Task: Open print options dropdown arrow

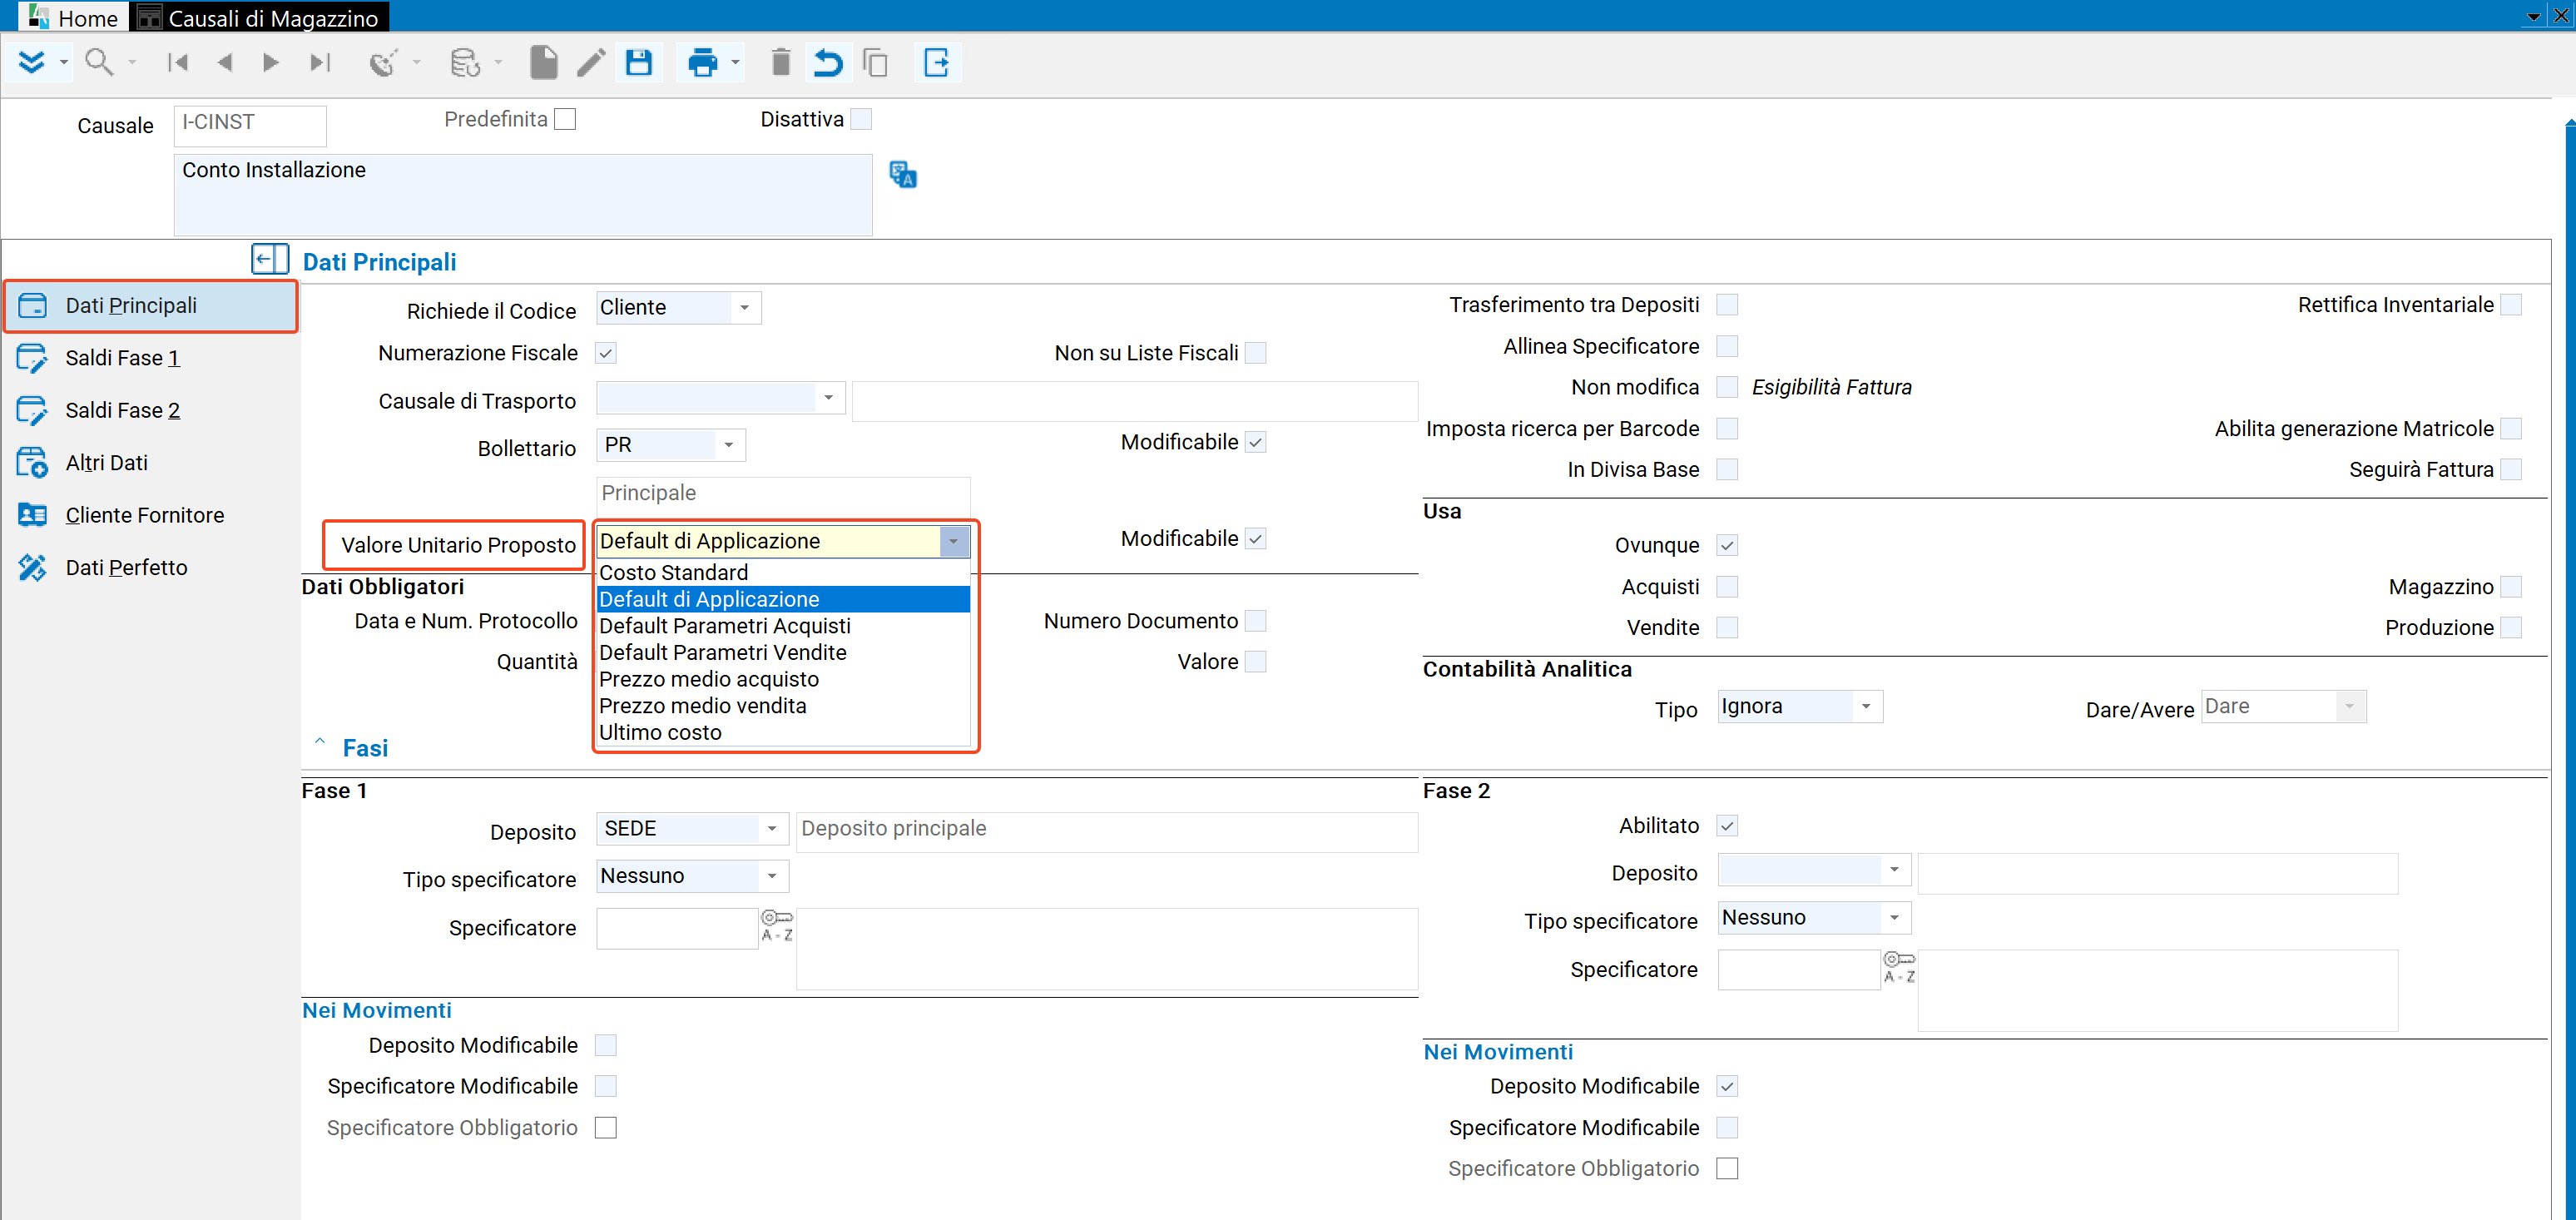Action: [735, 63]
